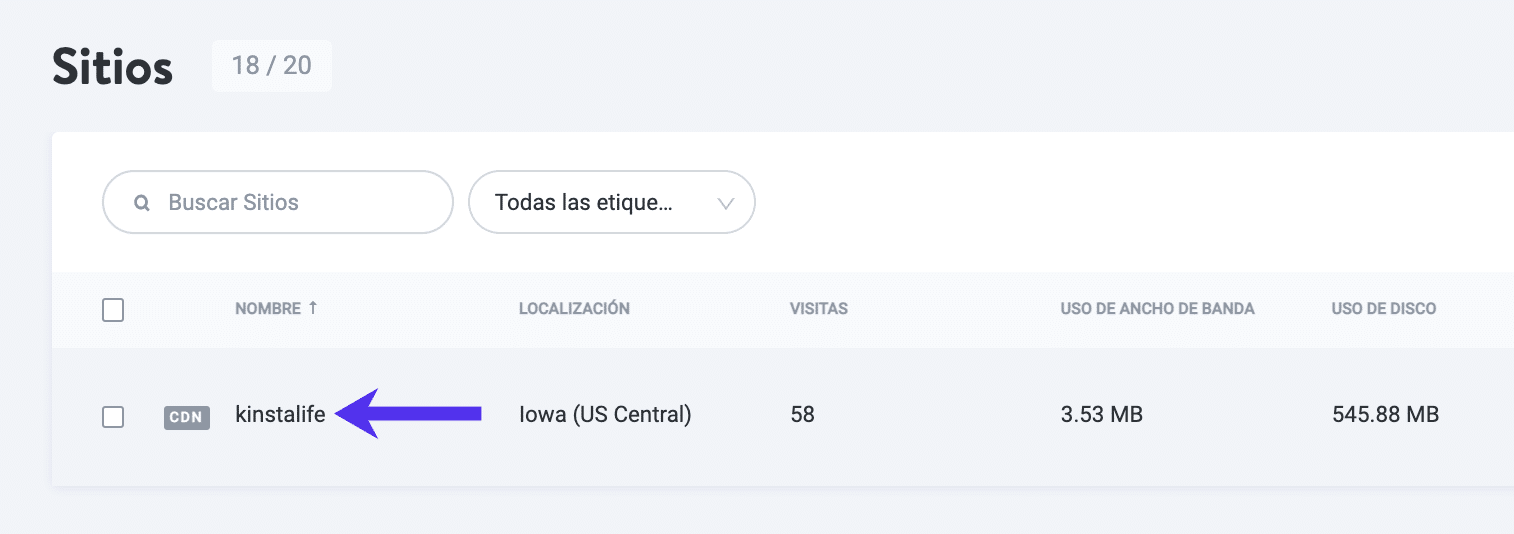
Task: Select the USO DE ANCHO DE BANDA header
Action: click(1157, 309)
